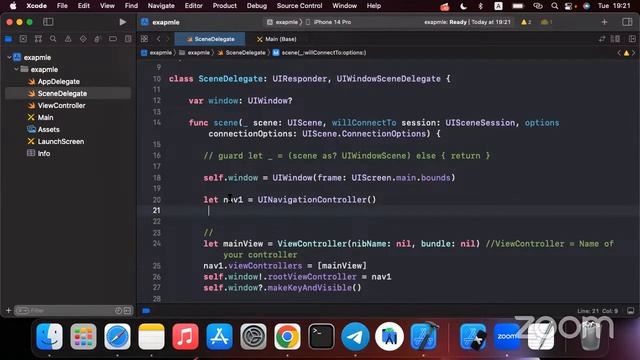The image size is (640, 360).
Task: Click the plus Library button
Action: pos(604,22)
